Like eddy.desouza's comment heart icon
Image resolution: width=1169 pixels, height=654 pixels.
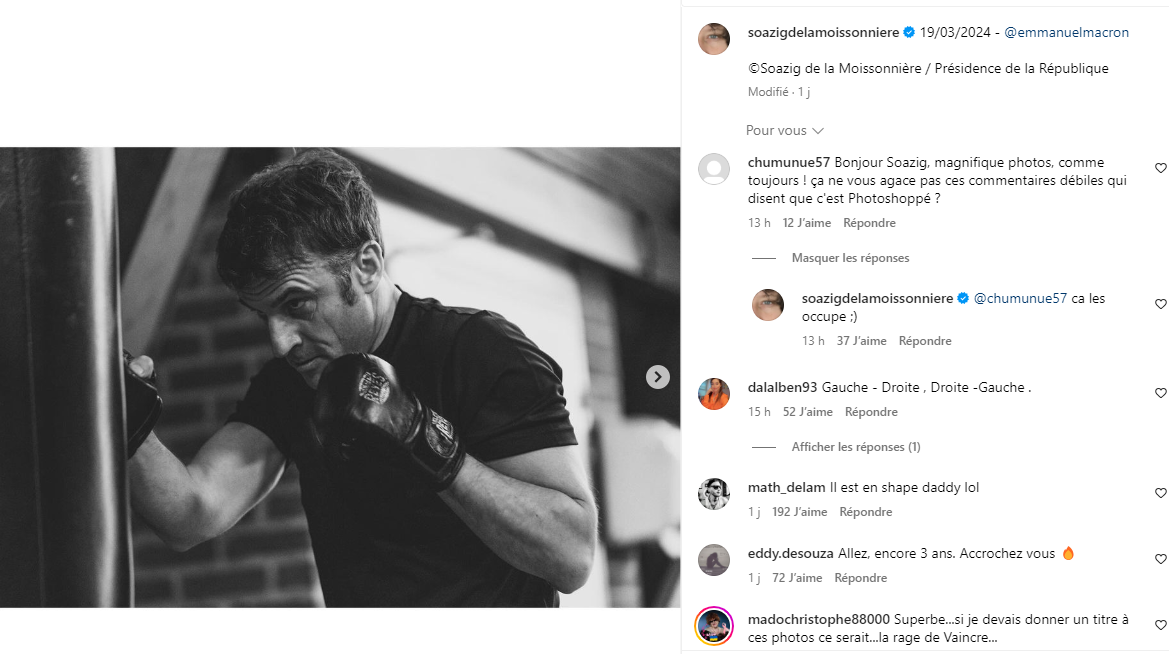[1160, 559]
